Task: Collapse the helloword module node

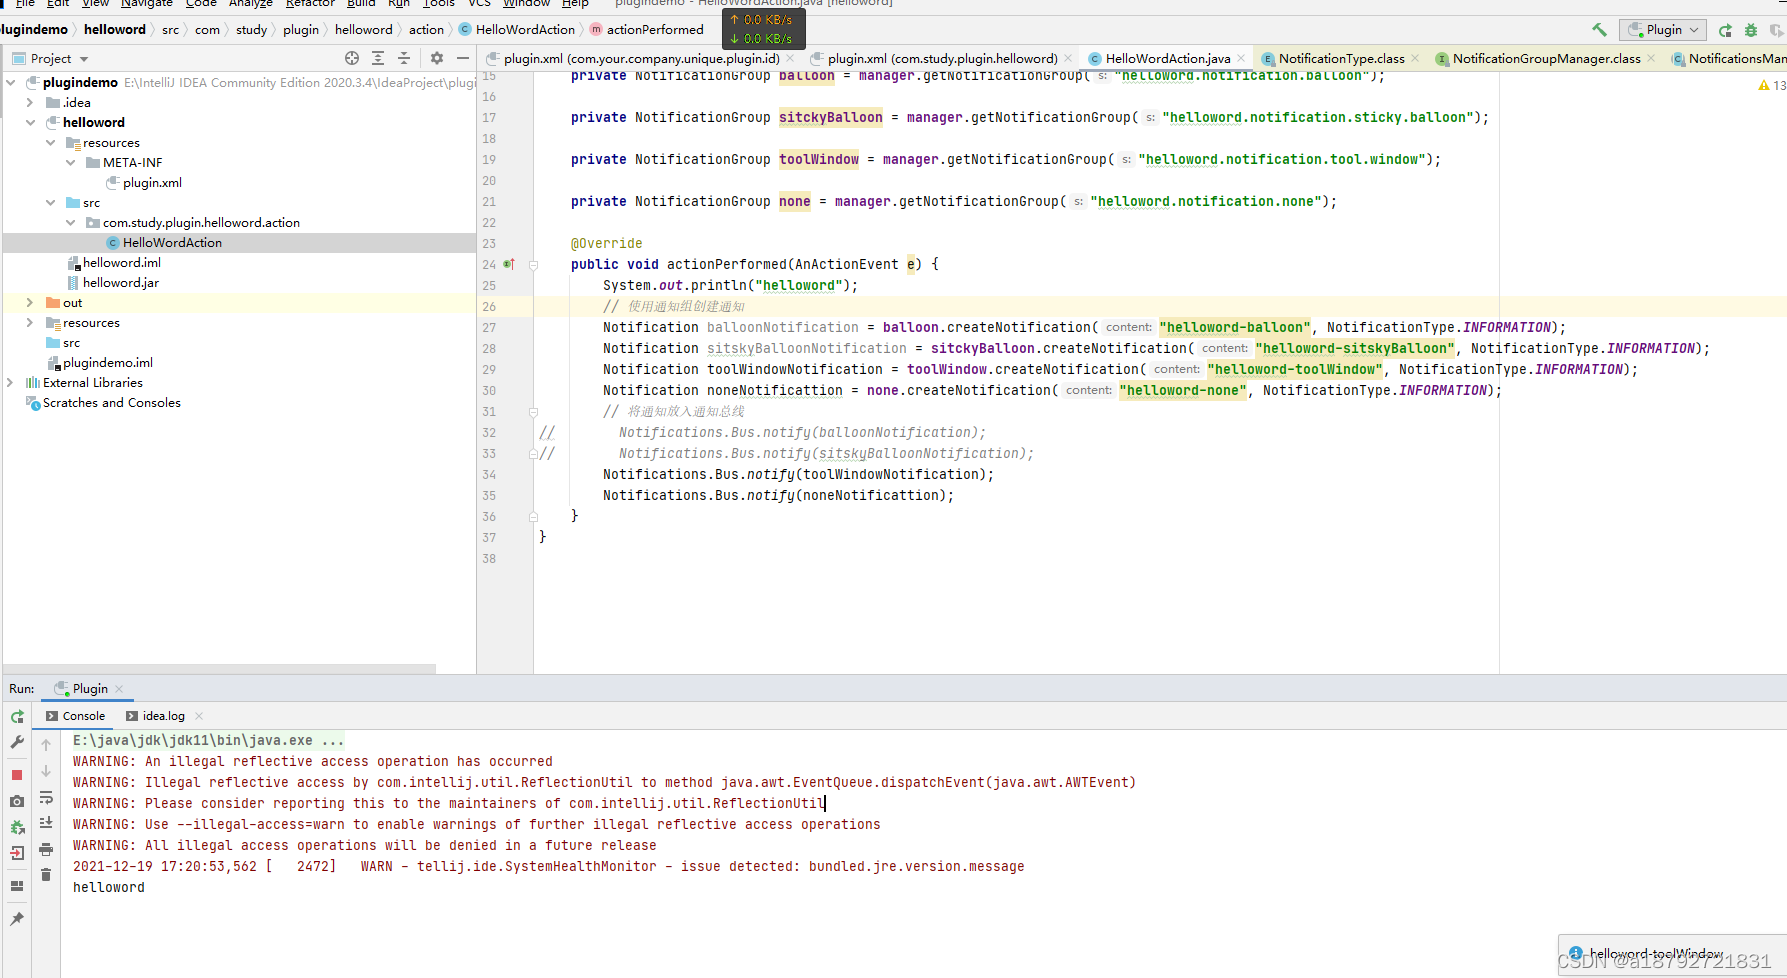Action: [x=30, y=122]
